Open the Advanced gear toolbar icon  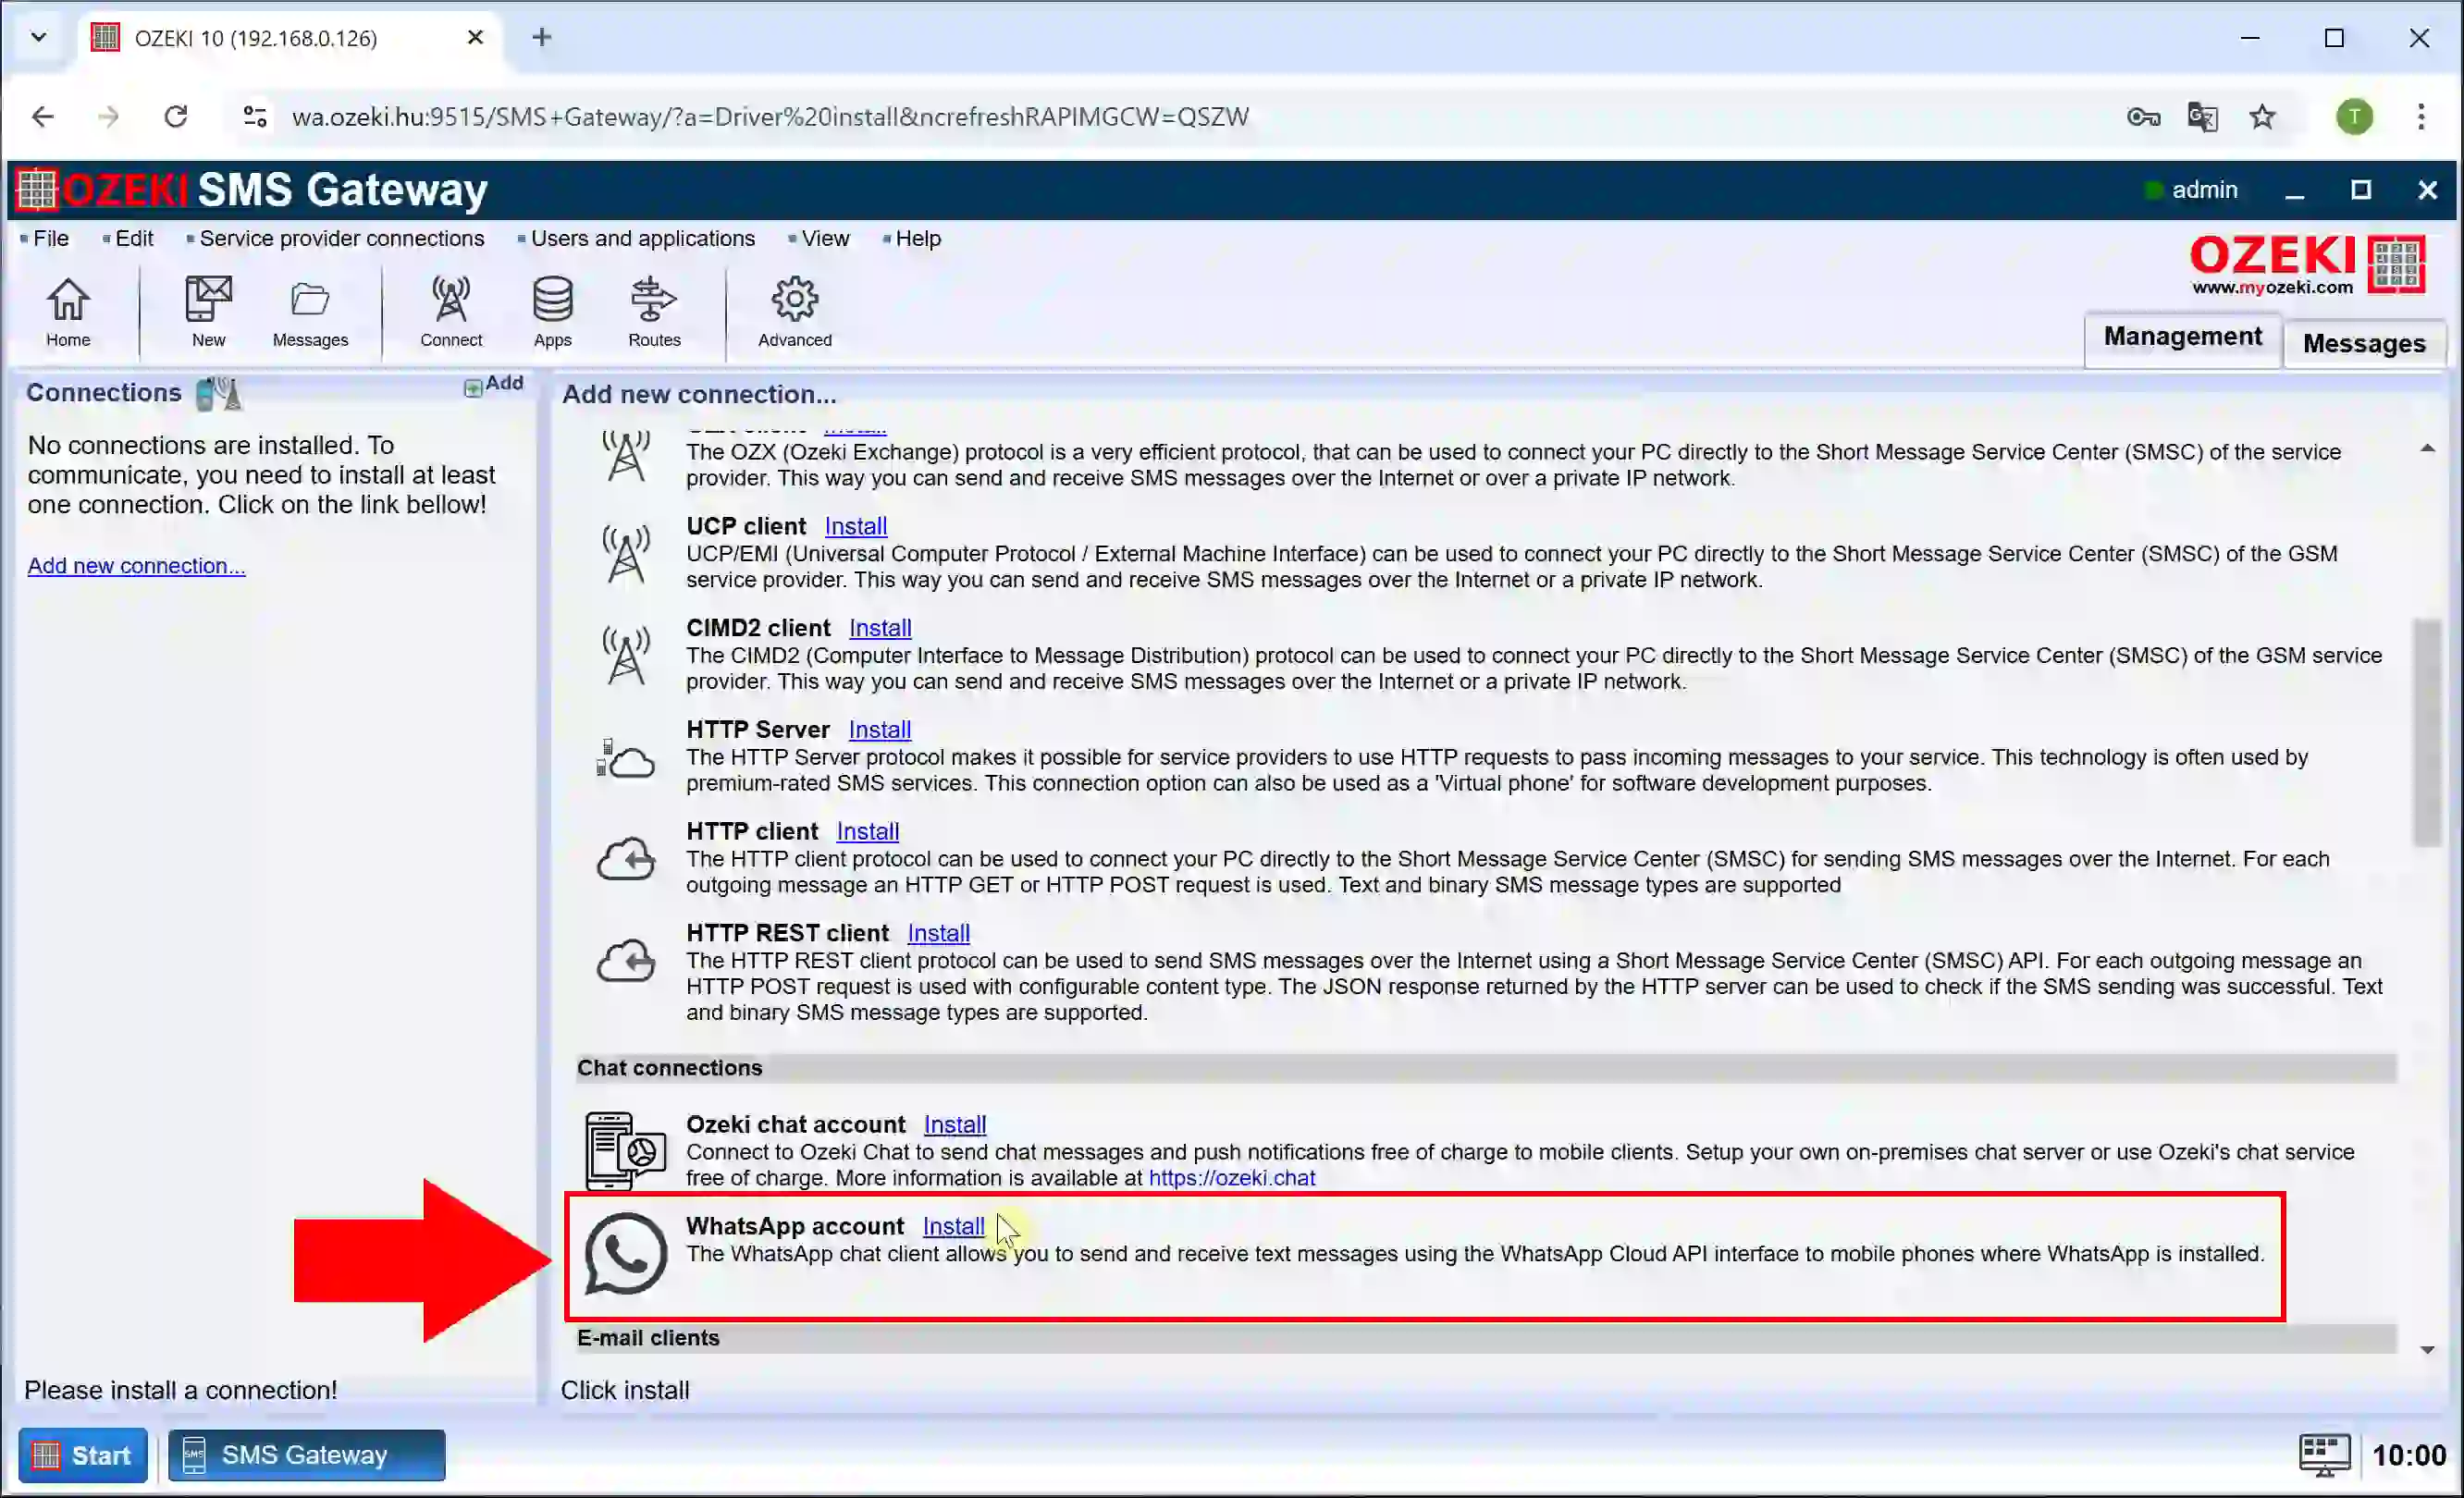[x=795, y=311]
